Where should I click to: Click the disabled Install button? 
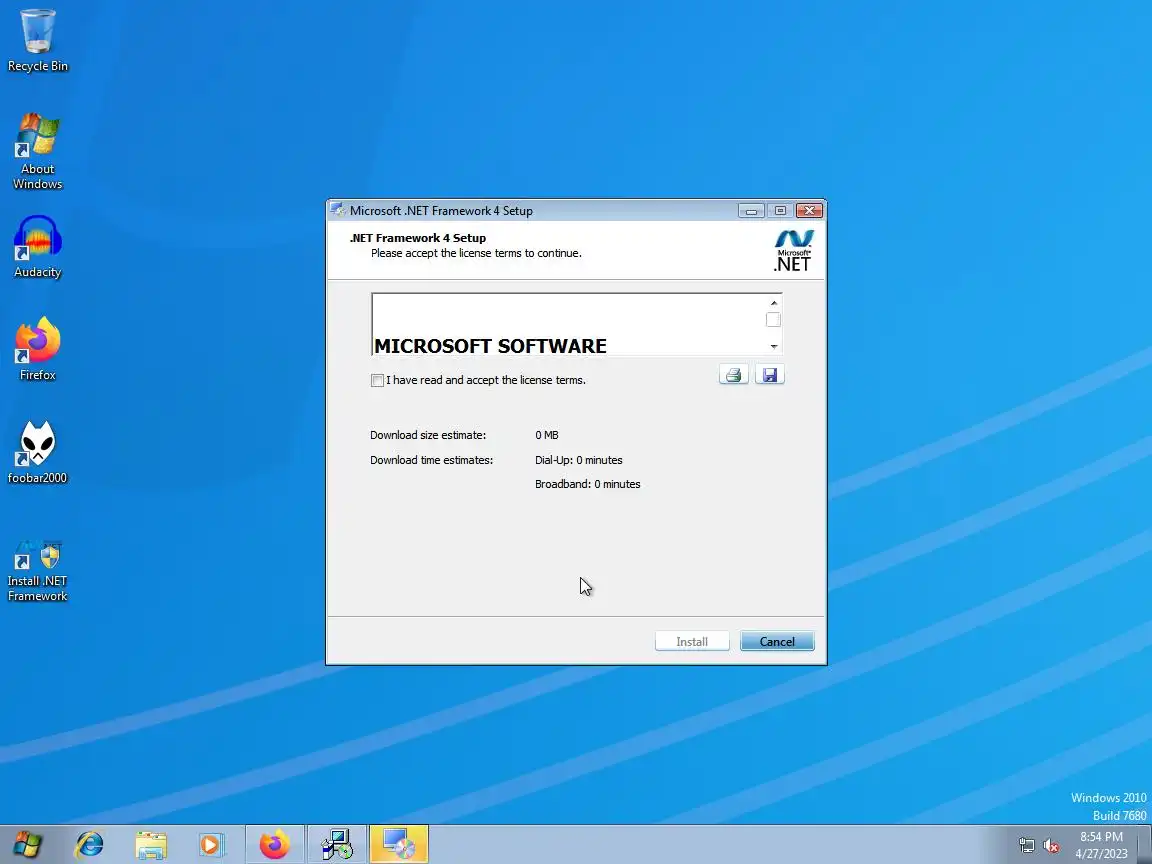(x=692, y=641)
